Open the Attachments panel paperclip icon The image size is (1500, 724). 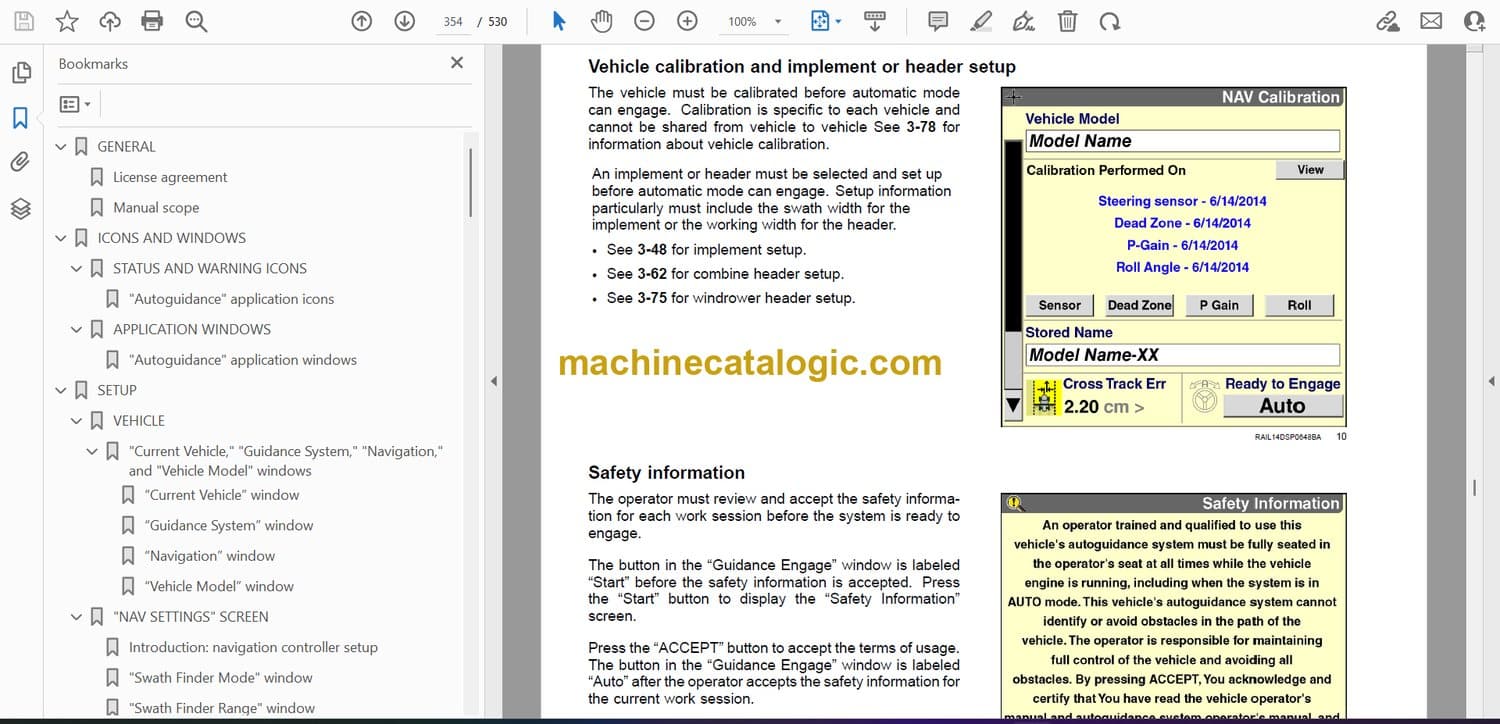(20, 162)
